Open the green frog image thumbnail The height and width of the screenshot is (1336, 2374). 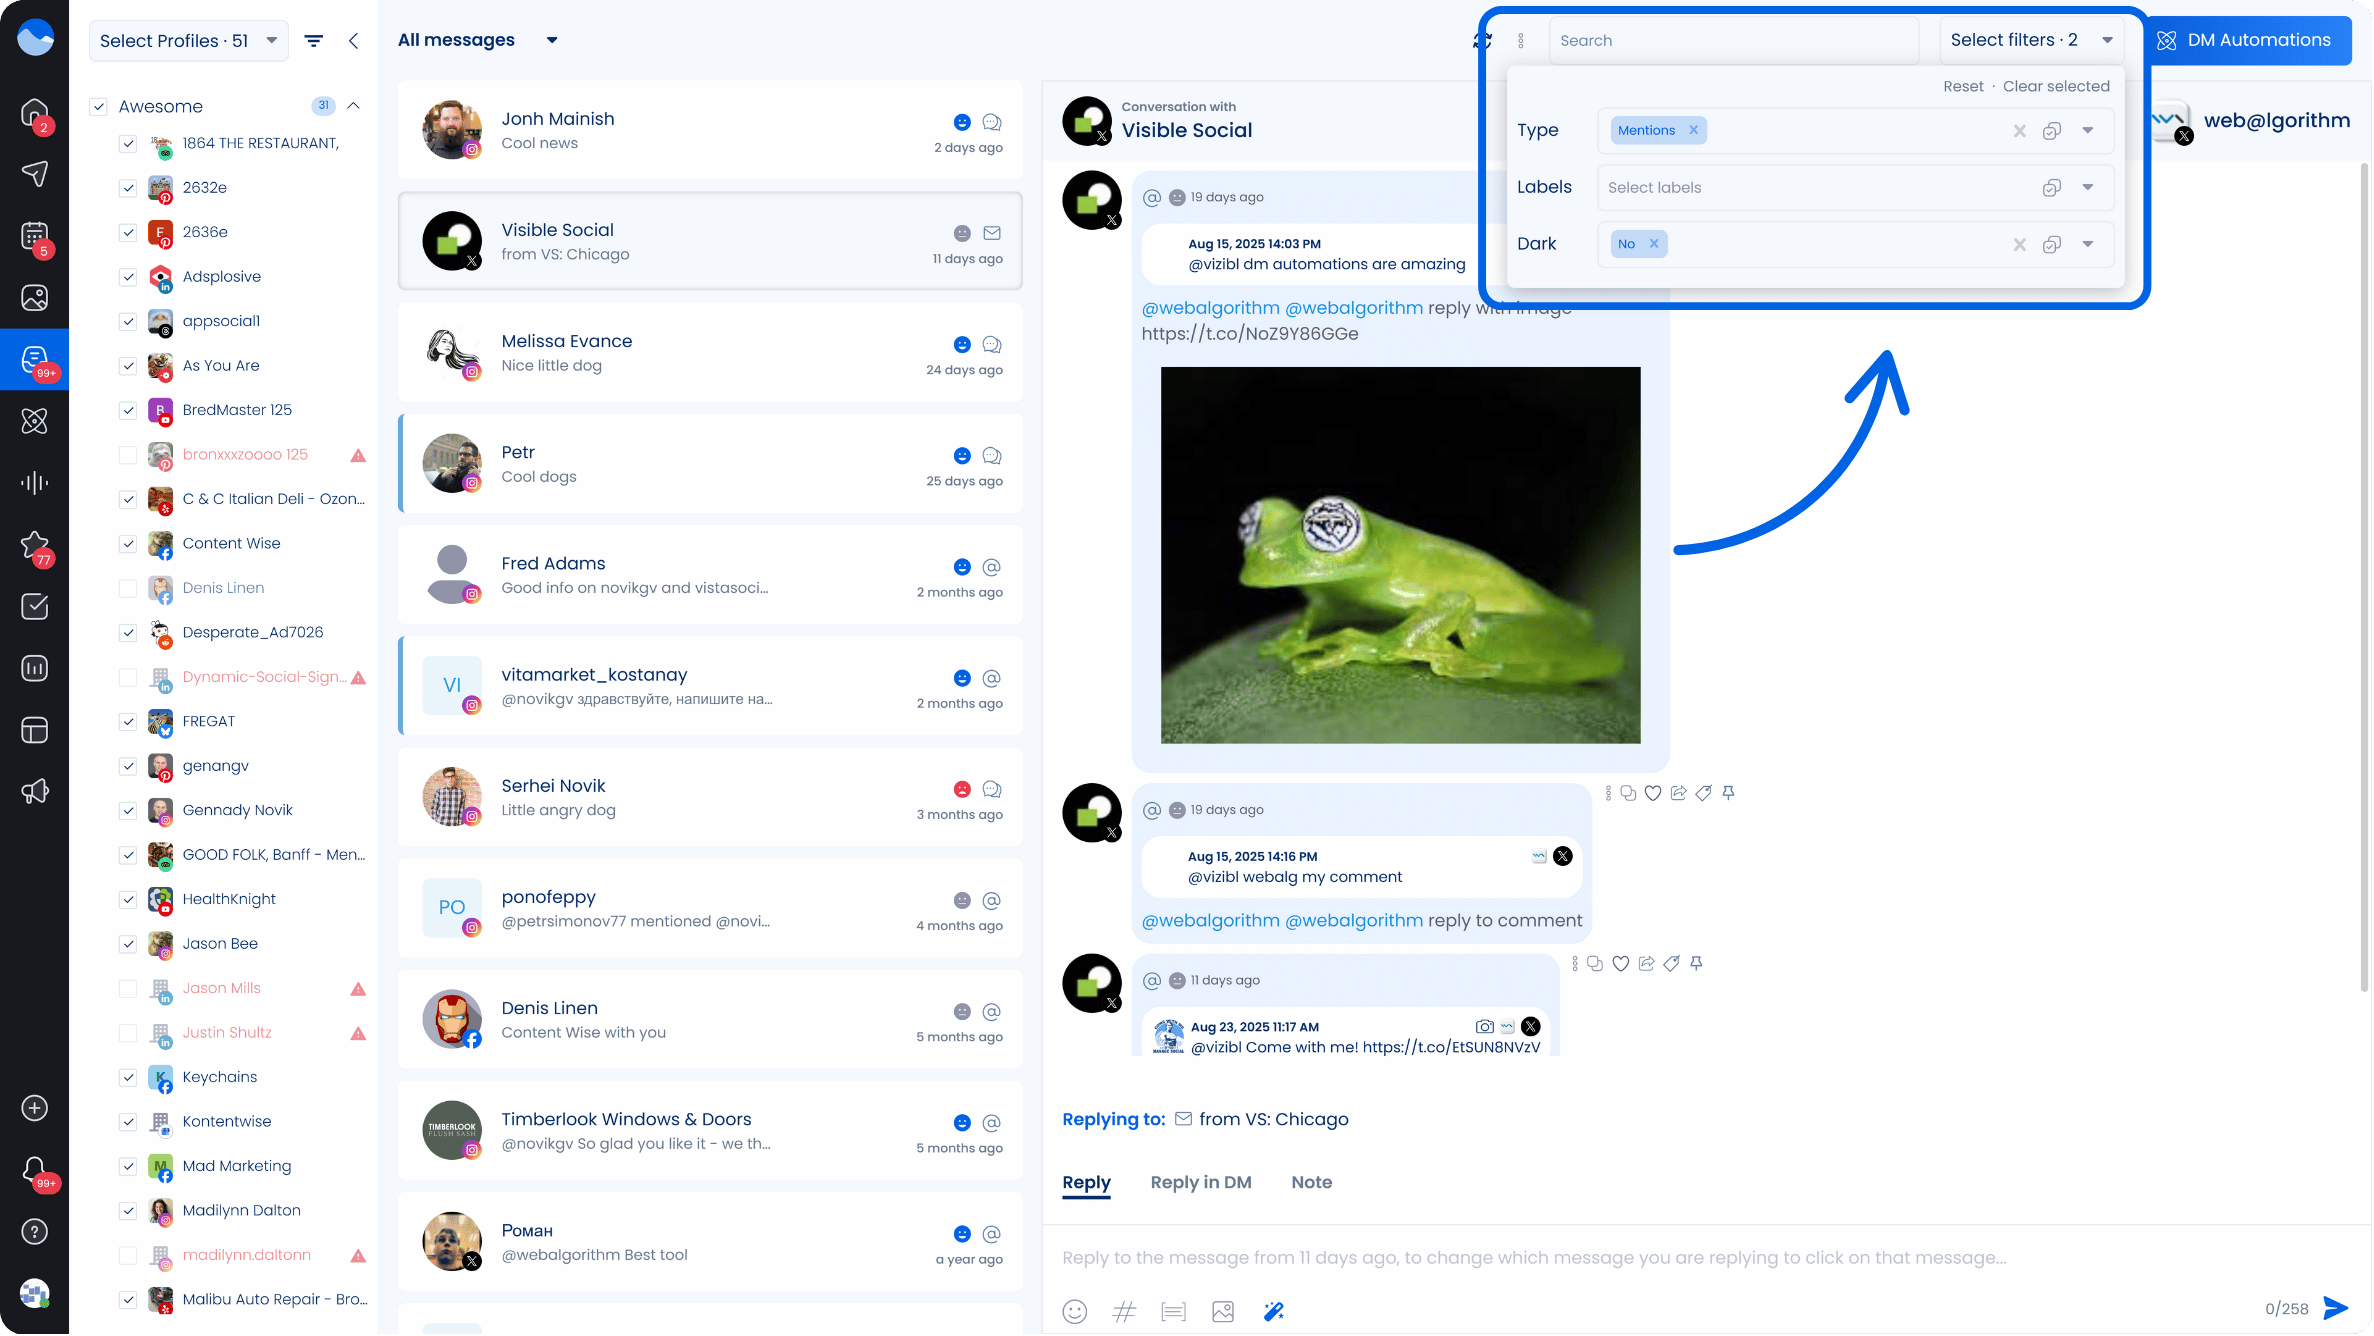pyautogui.click(x=1402, y=556)
